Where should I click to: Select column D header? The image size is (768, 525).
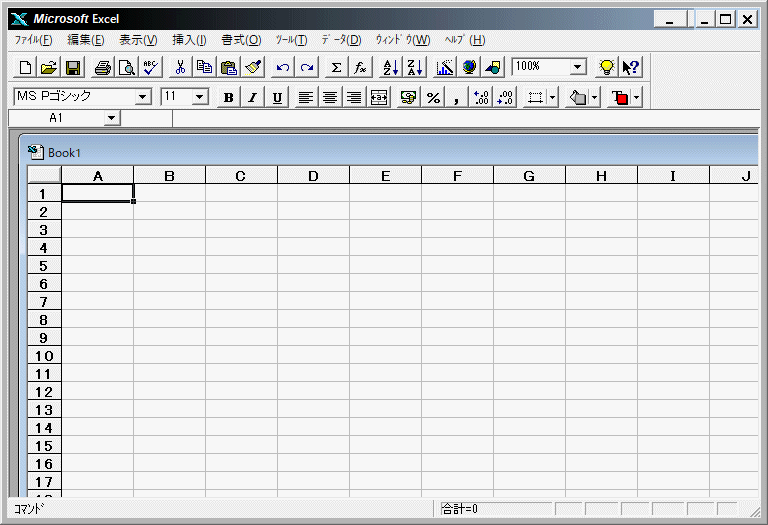(x=313, y=175)
